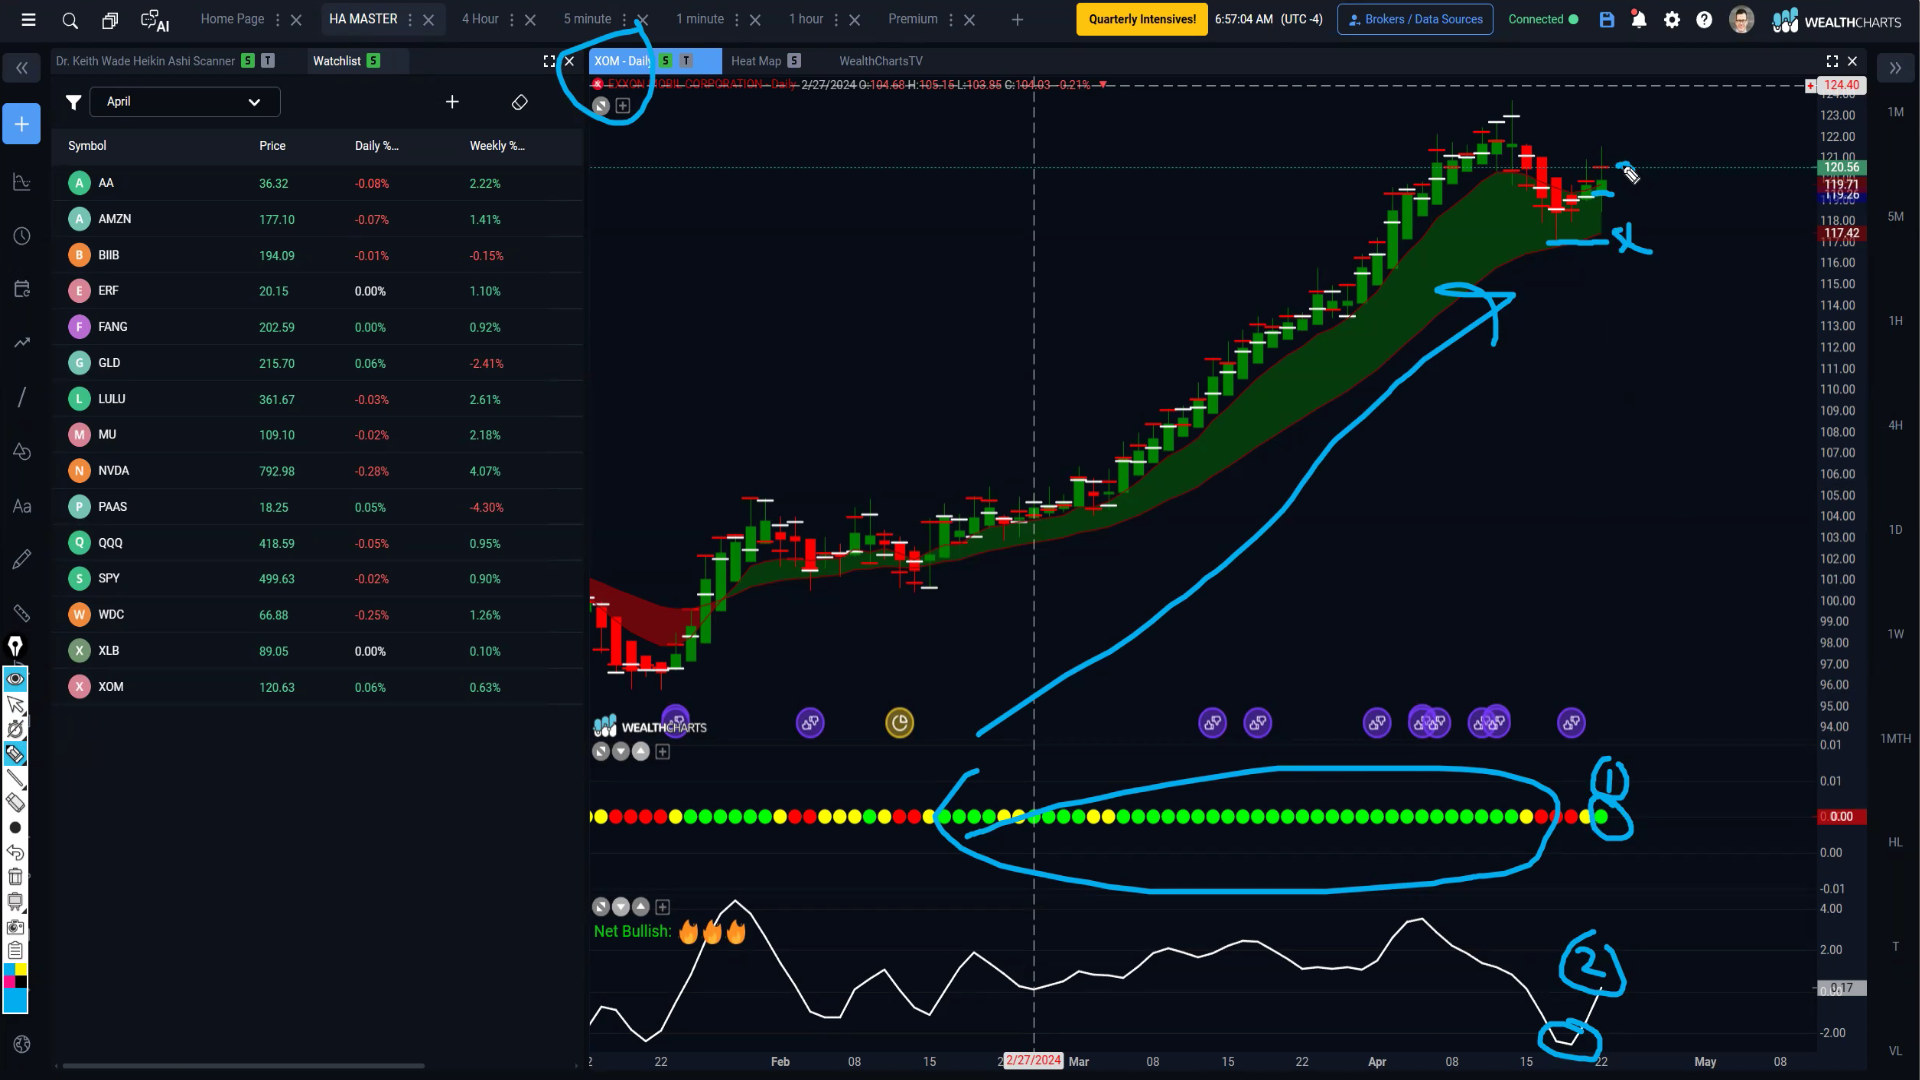This screenshot has width=1920, height=1080.
Task: Open the alerts bell
Action: [1639, 20]
